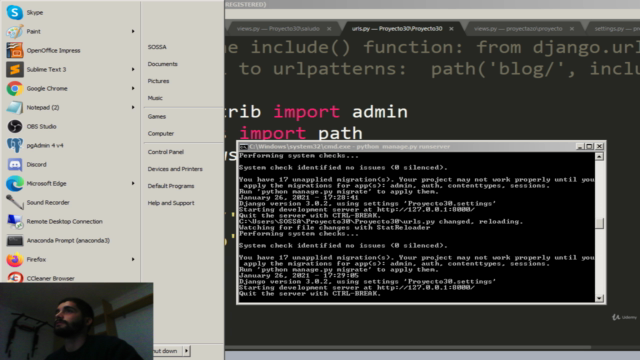Select urls.py Proyecto30\Proyecto30 tab
640x360 pixels.
tap(397, 29)
